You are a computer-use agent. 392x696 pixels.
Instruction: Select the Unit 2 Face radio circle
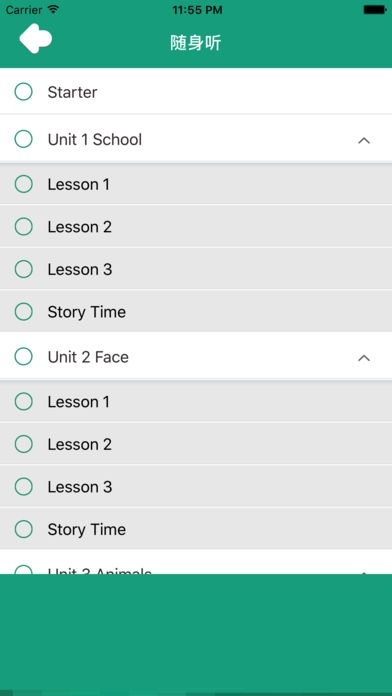[24, 356]
